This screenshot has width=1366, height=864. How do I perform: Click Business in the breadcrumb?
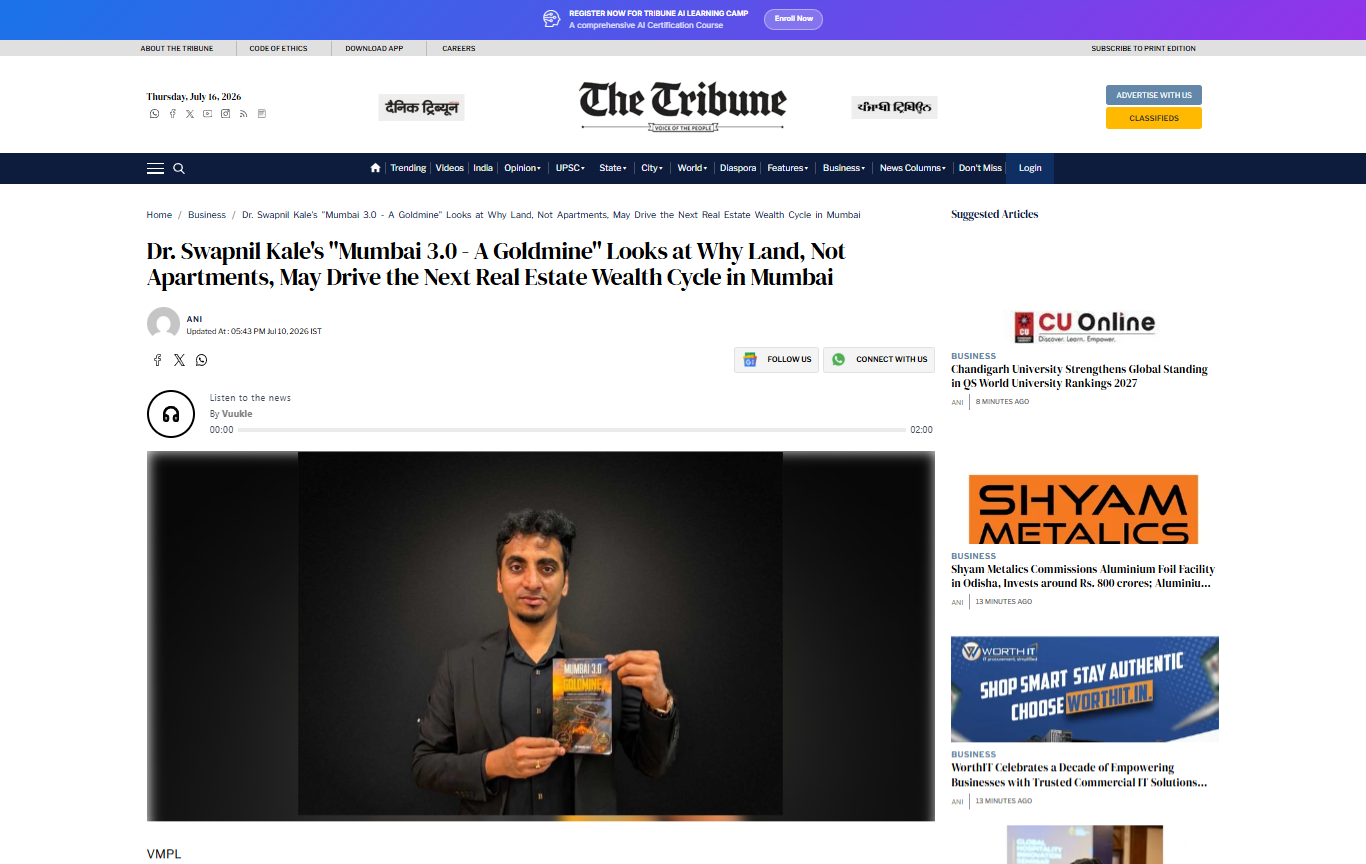207,215
